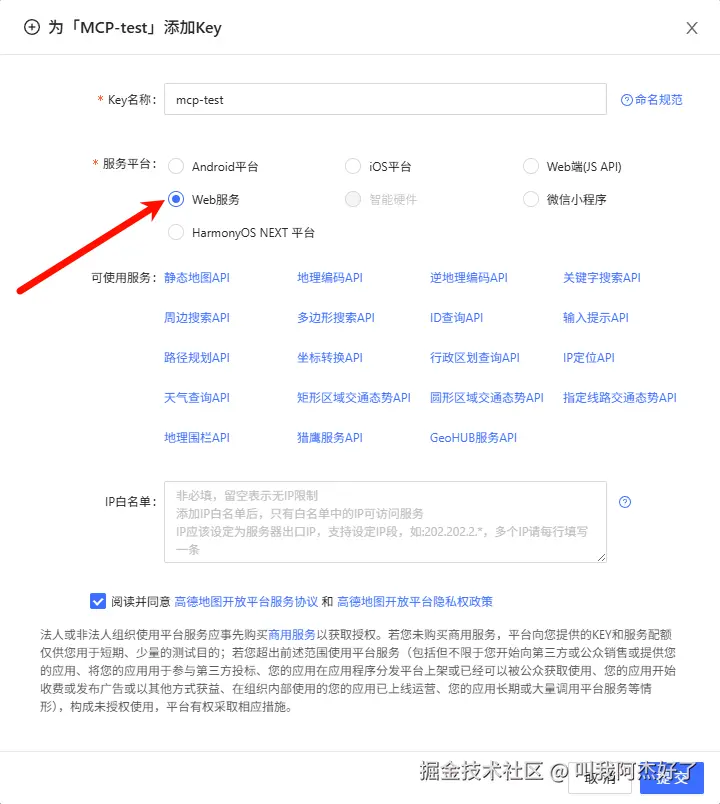Open 高德地图开放平台服务协议 link
This screenshot has height=804, width=720.
point(246,601)
